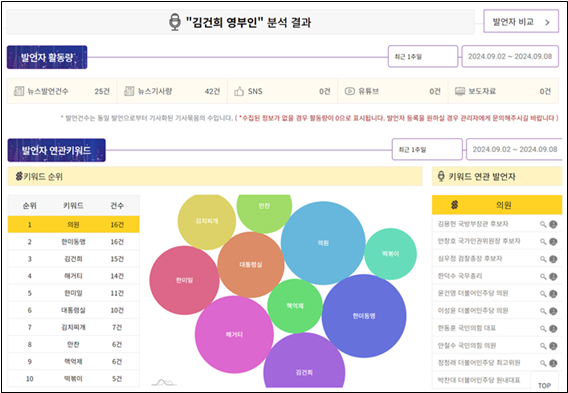568x393 pixels.
Task: Open speaker 한덕수 국무총리 name
Action: click(x=460, y=276)
